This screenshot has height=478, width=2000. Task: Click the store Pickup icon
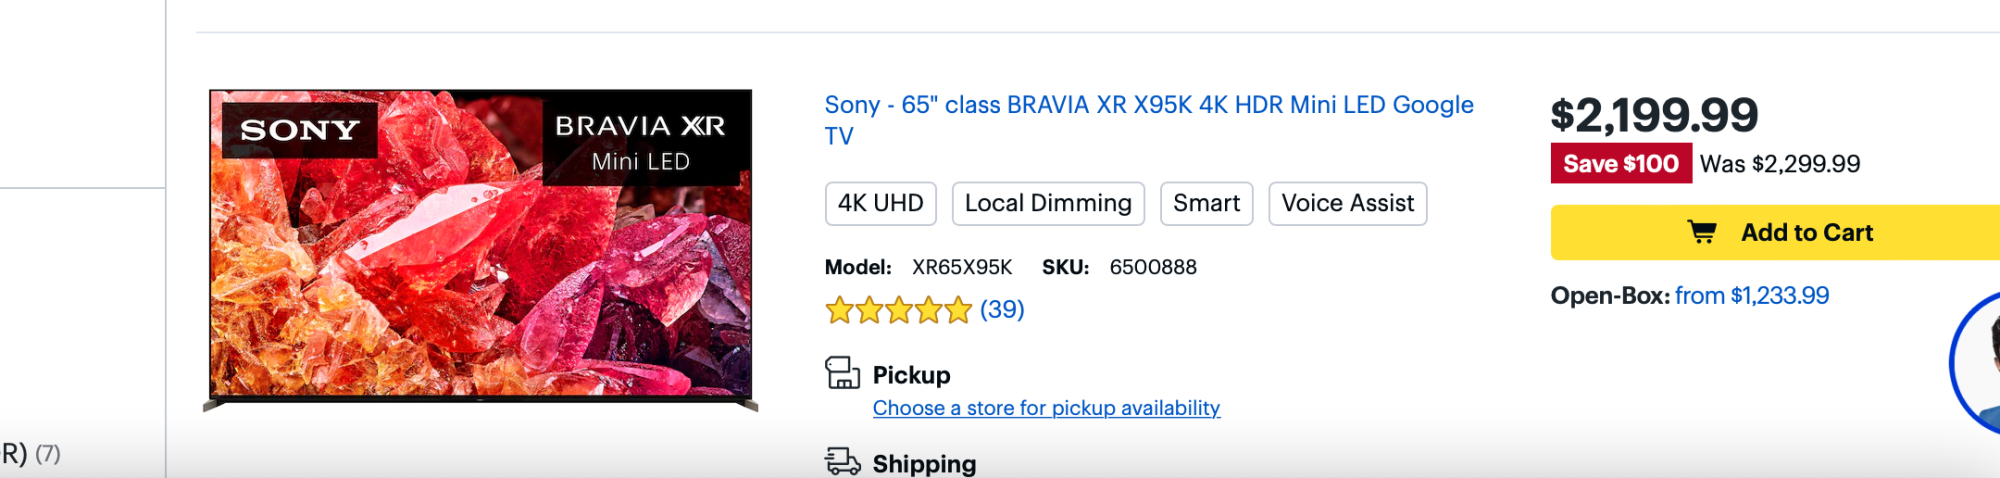coord(842,373)
